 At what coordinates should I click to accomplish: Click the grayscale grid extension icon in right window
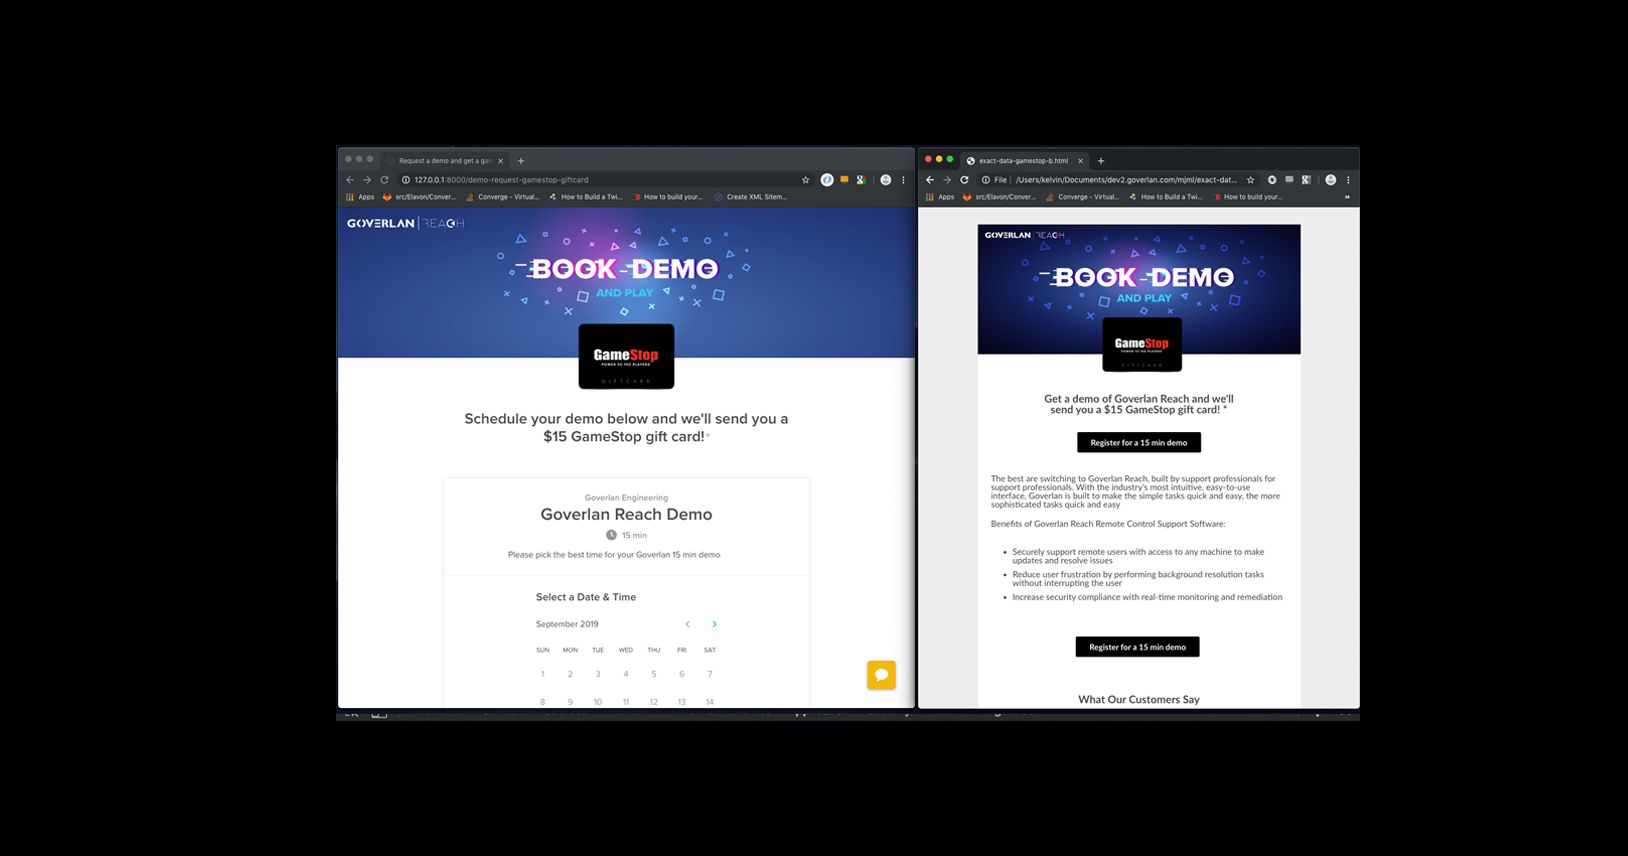pyautogui.click(x=1306, y=180)
